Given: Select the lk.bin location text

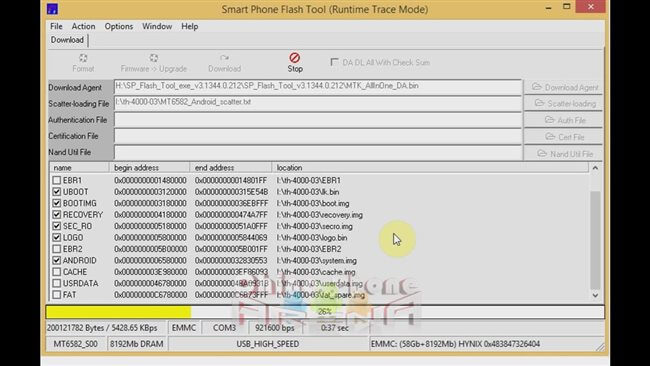Looking at the screenshot, I should point(308,192).
